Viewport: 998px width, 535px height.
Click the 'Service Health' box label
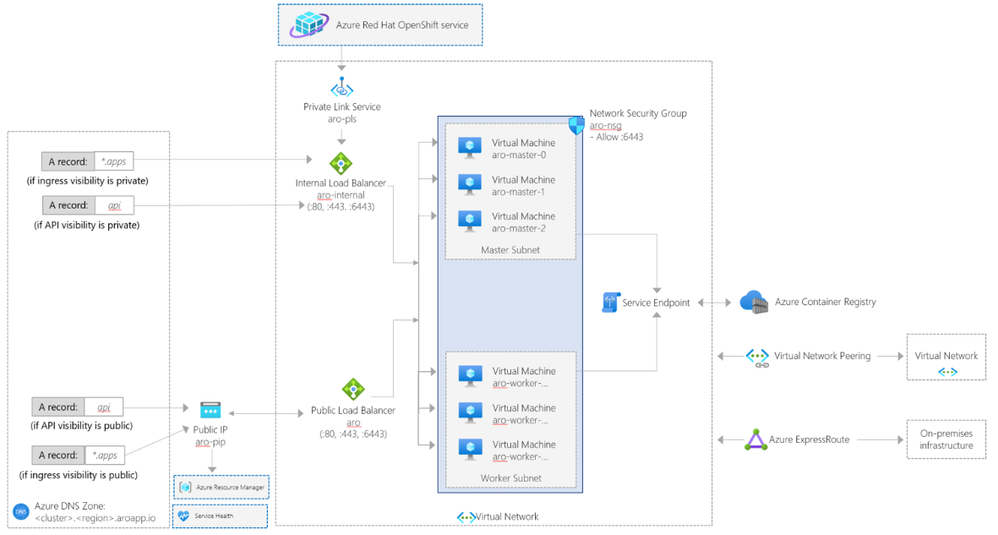(214, 516)
